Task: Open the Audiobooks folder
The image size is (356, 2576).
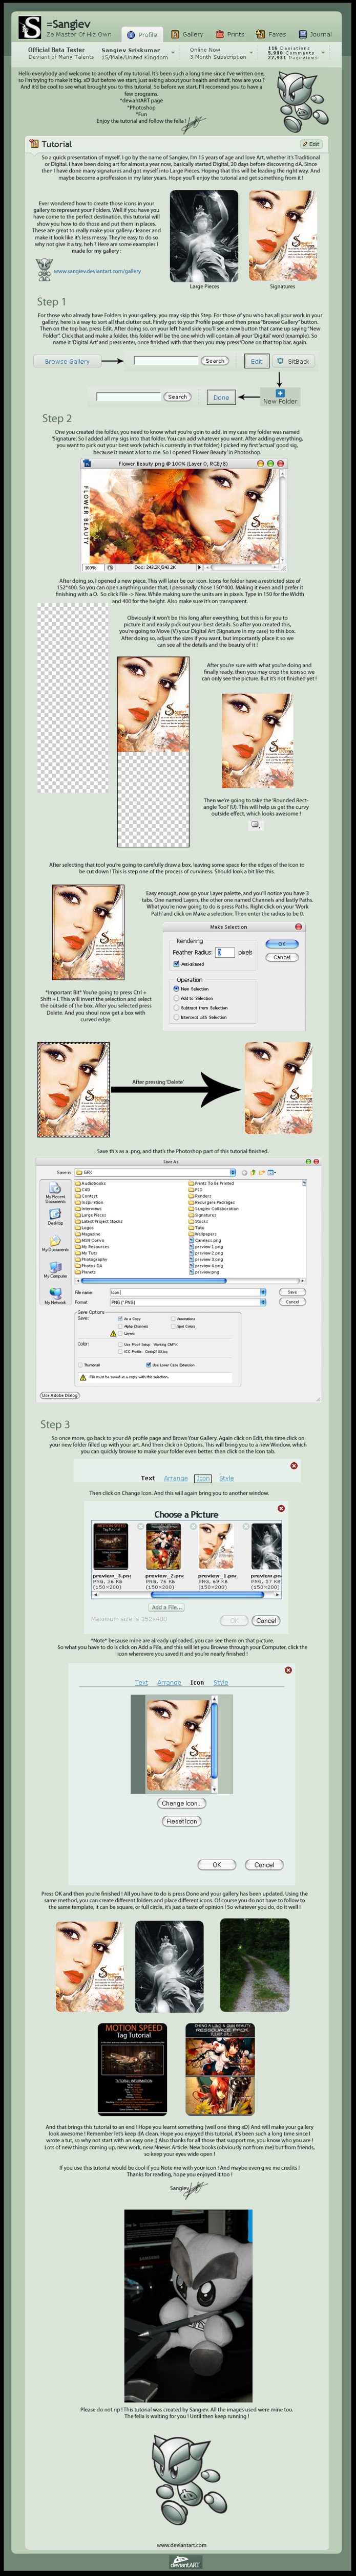Action: tap(91, 1183)
